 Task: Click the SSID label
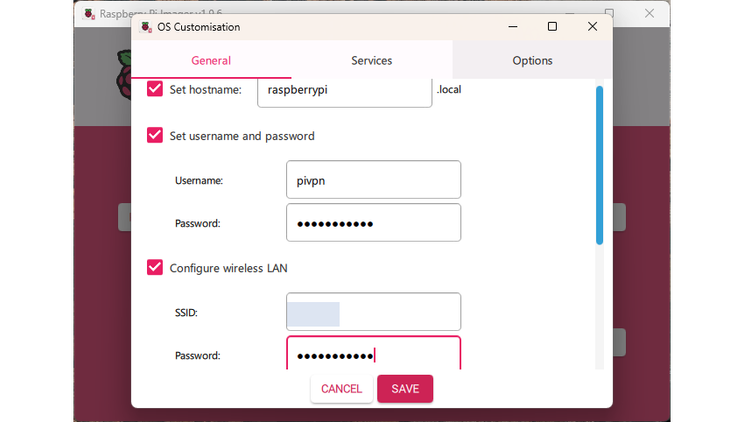click(x=186, y=313)
